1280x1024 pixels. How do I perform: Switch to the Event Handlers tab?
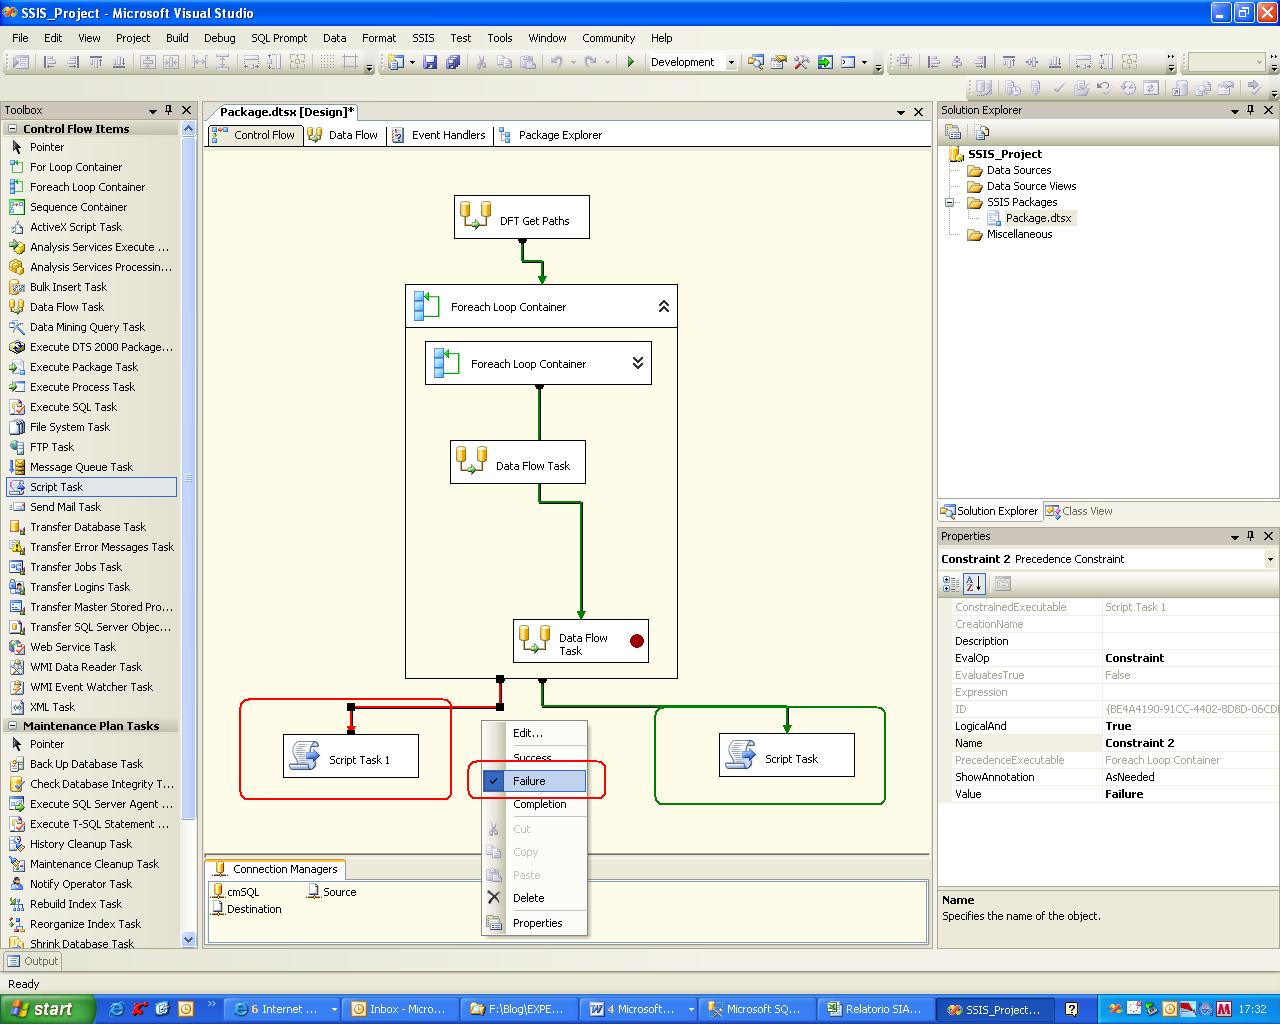[438, 135]
